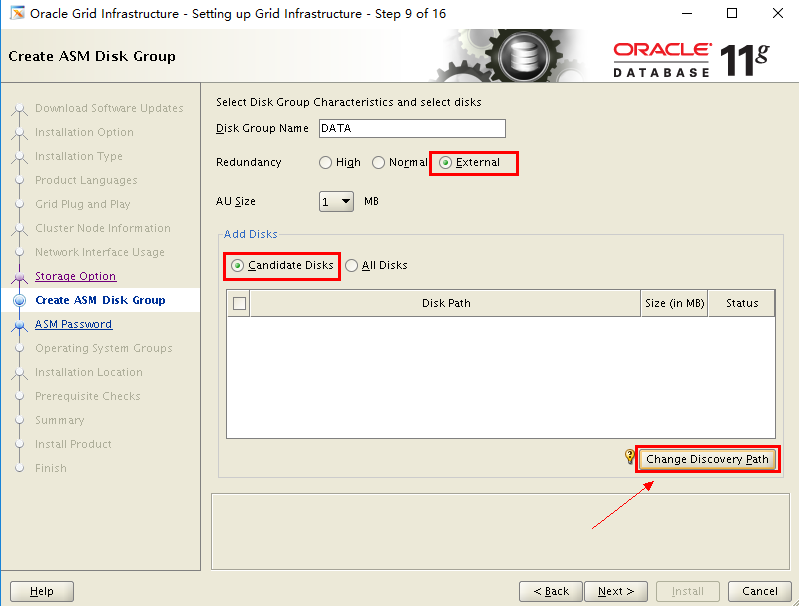Viewport: 799px width, 606px height.
Task: Click Cluster Node Information step label
Action: (102, 228)
